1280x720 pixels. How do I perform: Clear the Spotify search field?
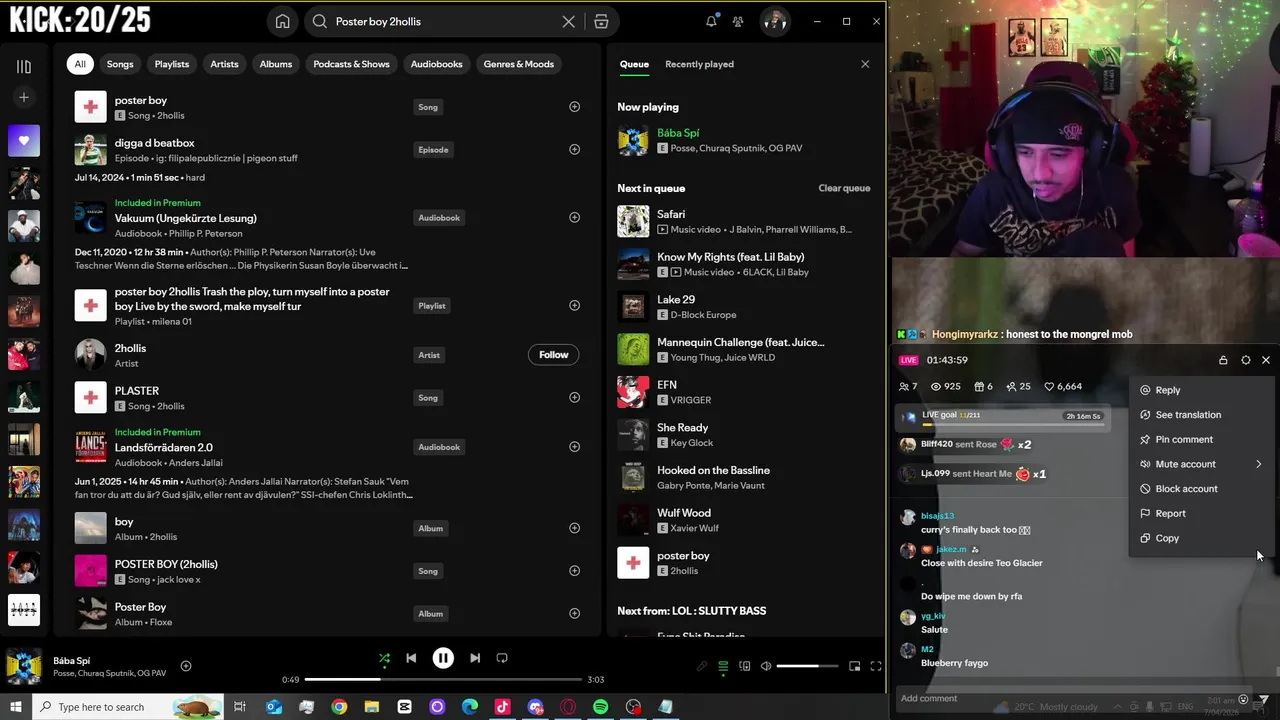568,21
